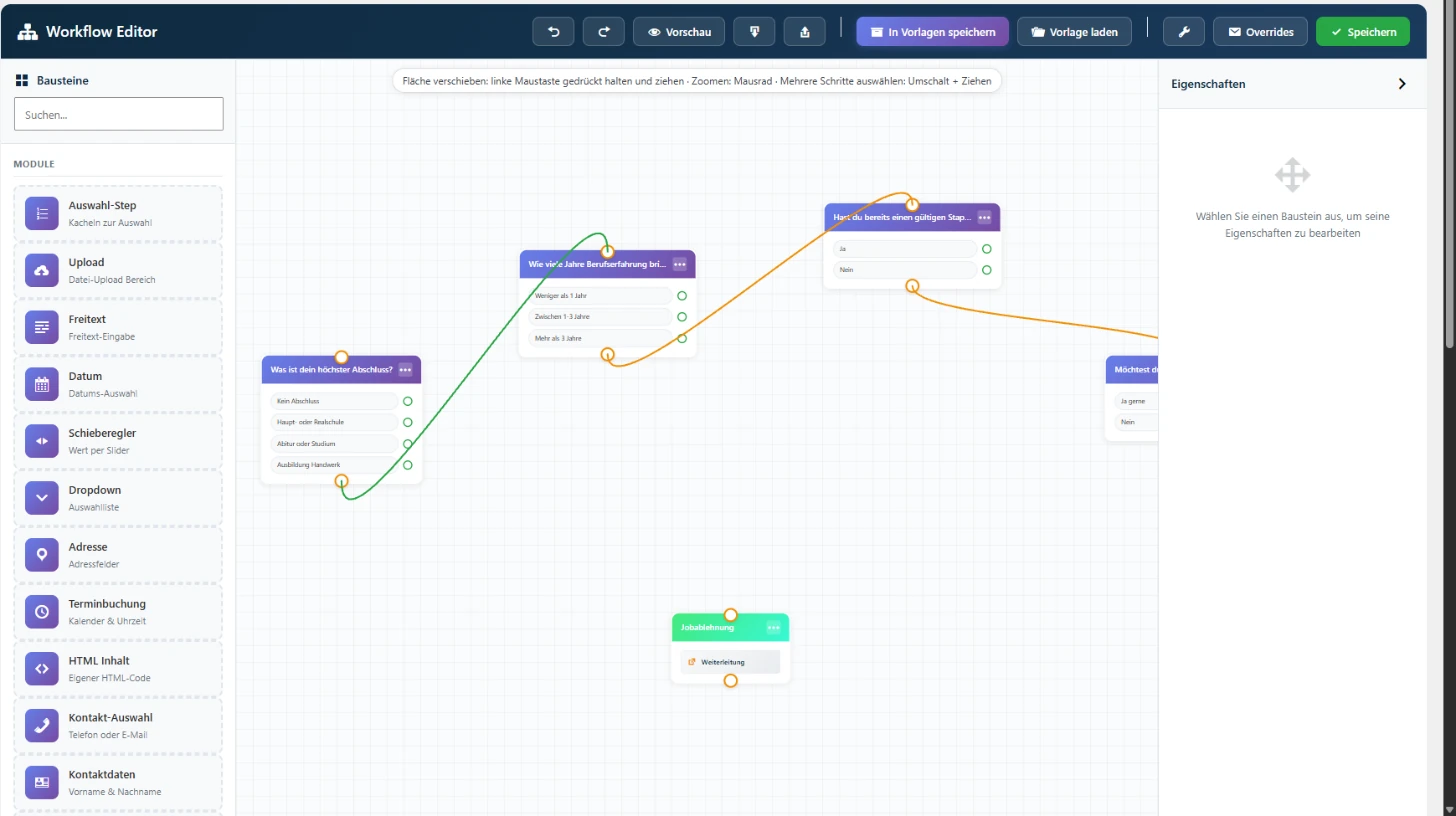Viewport: 1456px width, 816px height.
Task: Open the three-dot menu on 'Was ist dein höchster Abschluss?'
Action: [x=405, y=369]
